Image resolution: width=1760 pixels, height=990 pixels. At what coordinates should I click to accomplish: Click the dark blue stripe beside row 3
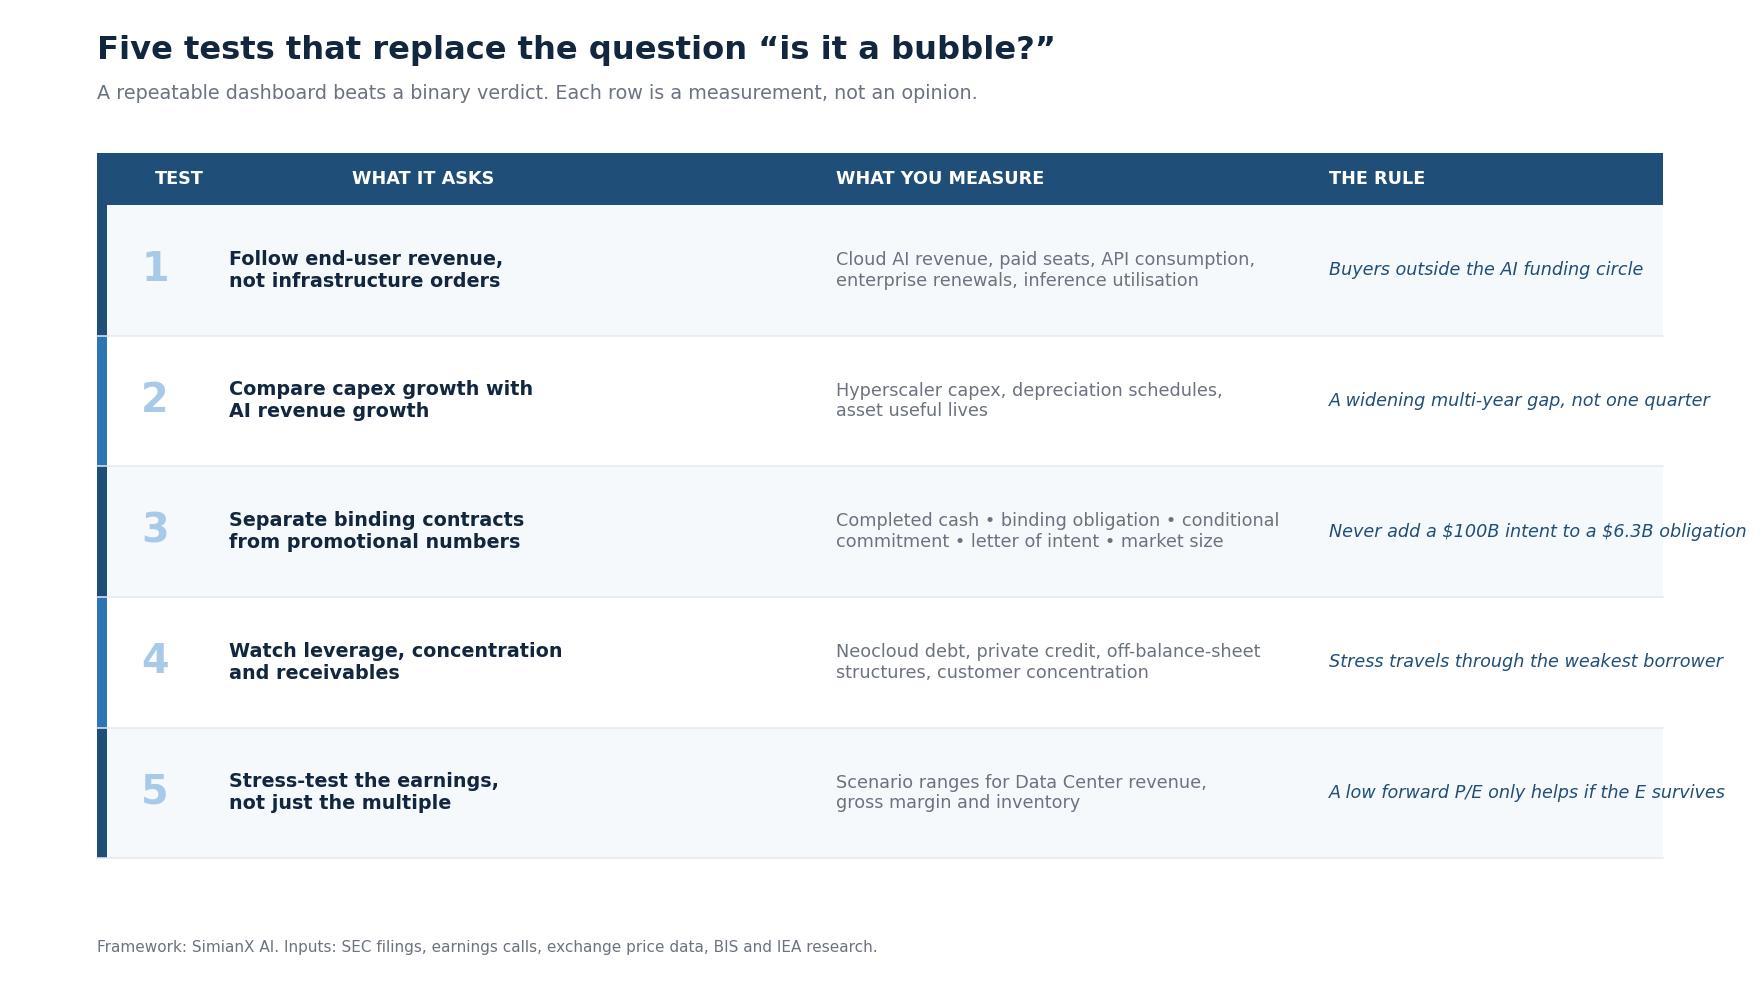click(102, 531)
